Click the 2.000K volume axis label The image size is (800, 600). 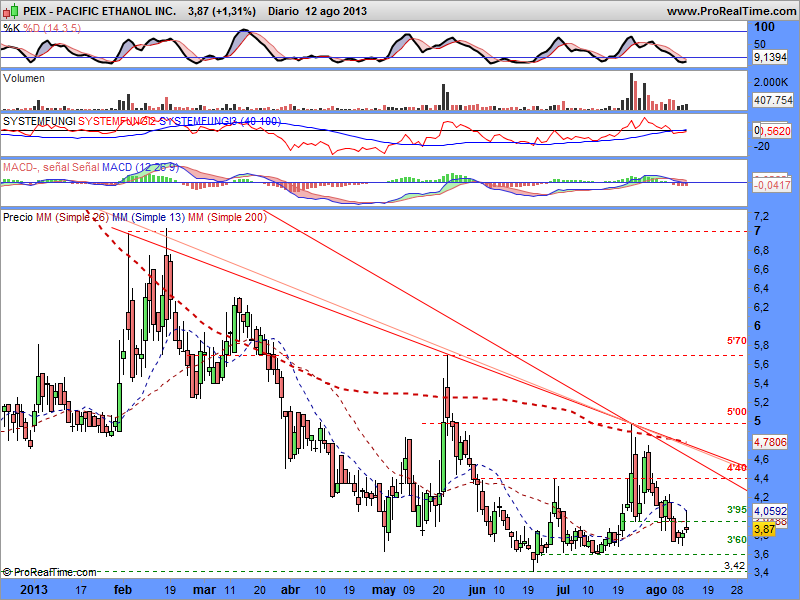pos(770,82)
